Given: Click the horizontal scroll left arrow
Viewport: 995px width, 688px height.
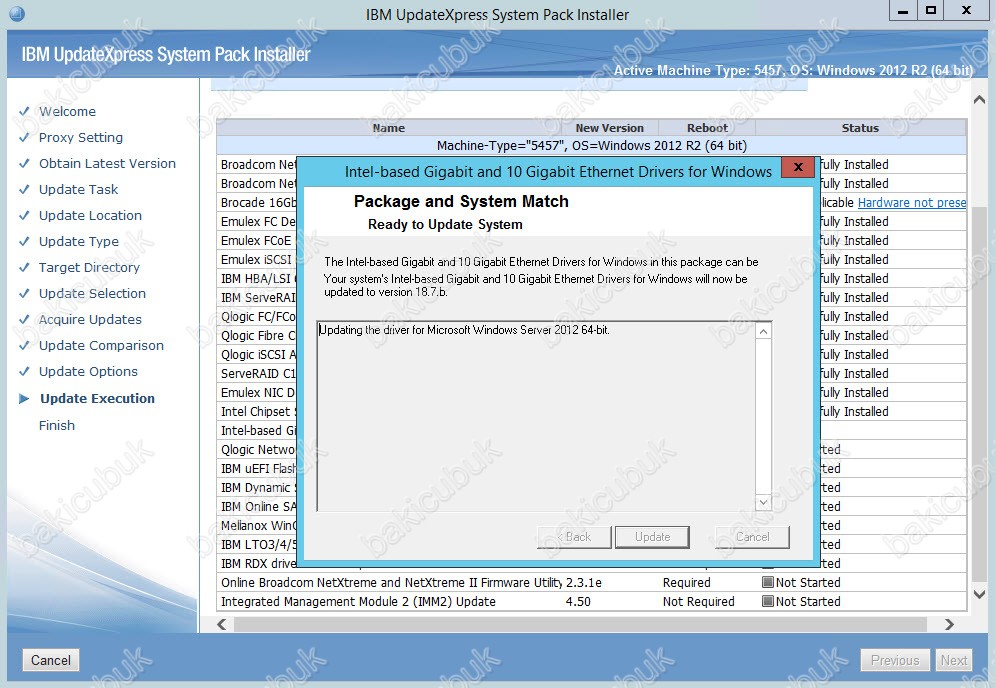Looking at the screenshot, I should (x=222, y=624).
